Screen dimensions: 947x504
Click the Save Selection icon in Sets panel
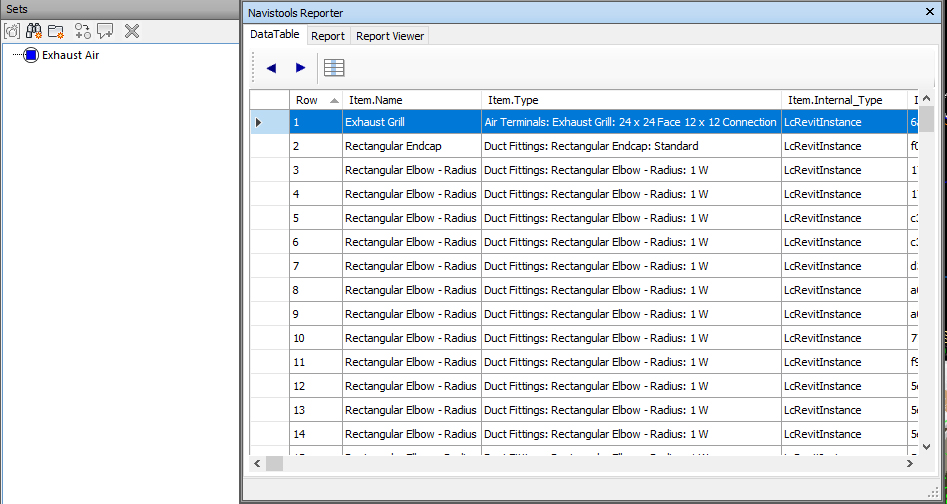[x=11, y=31]
